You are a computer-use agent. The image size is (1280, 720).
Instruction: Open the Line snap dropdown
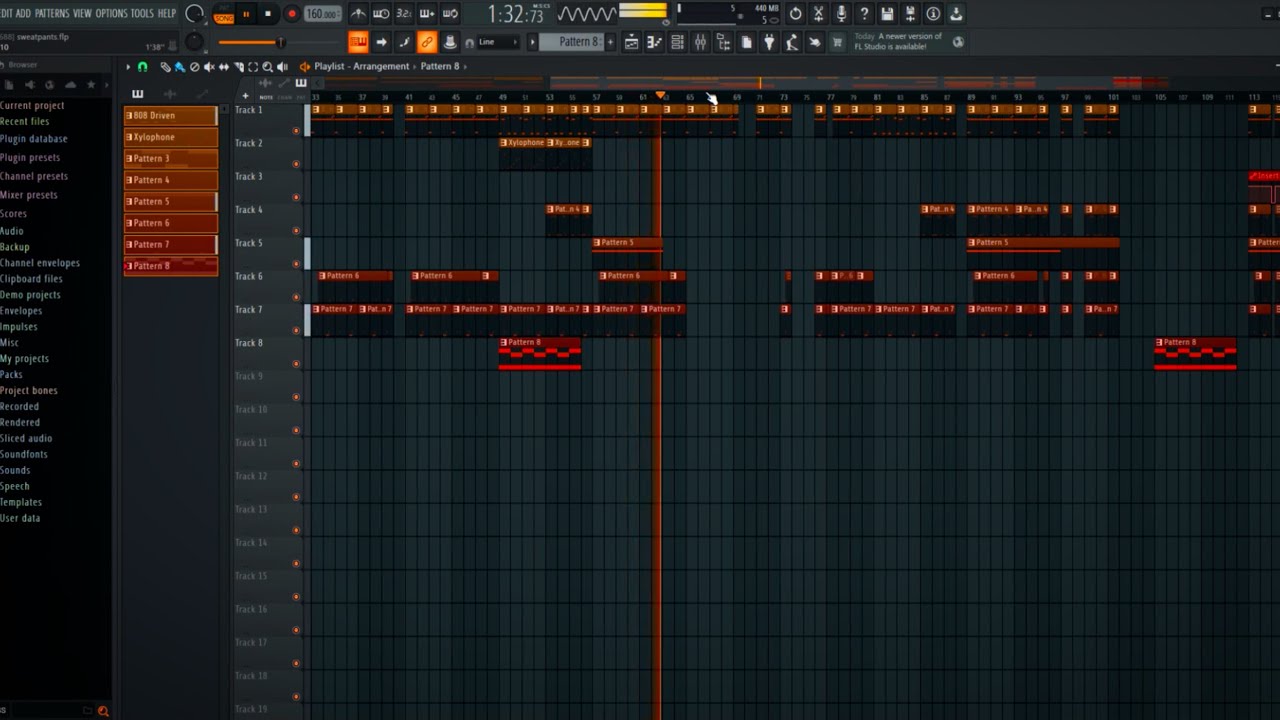click(498, 42)
